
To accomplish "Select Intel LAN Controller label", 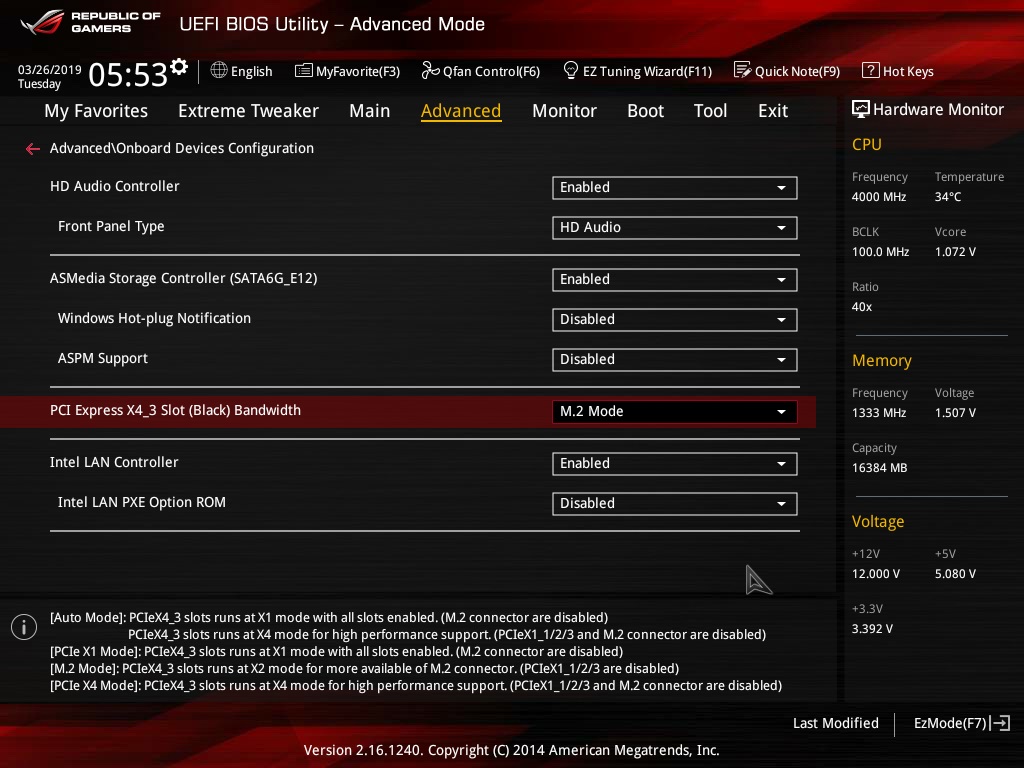I will tap(114, 462).
